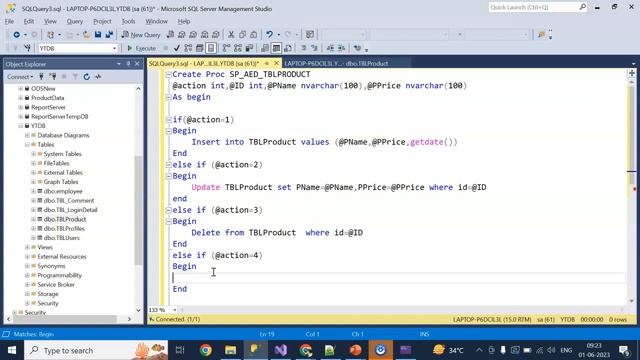The width and height of the screenshot is (640, 360).
Task: Expand the Views folder
Action: [27, 247]
